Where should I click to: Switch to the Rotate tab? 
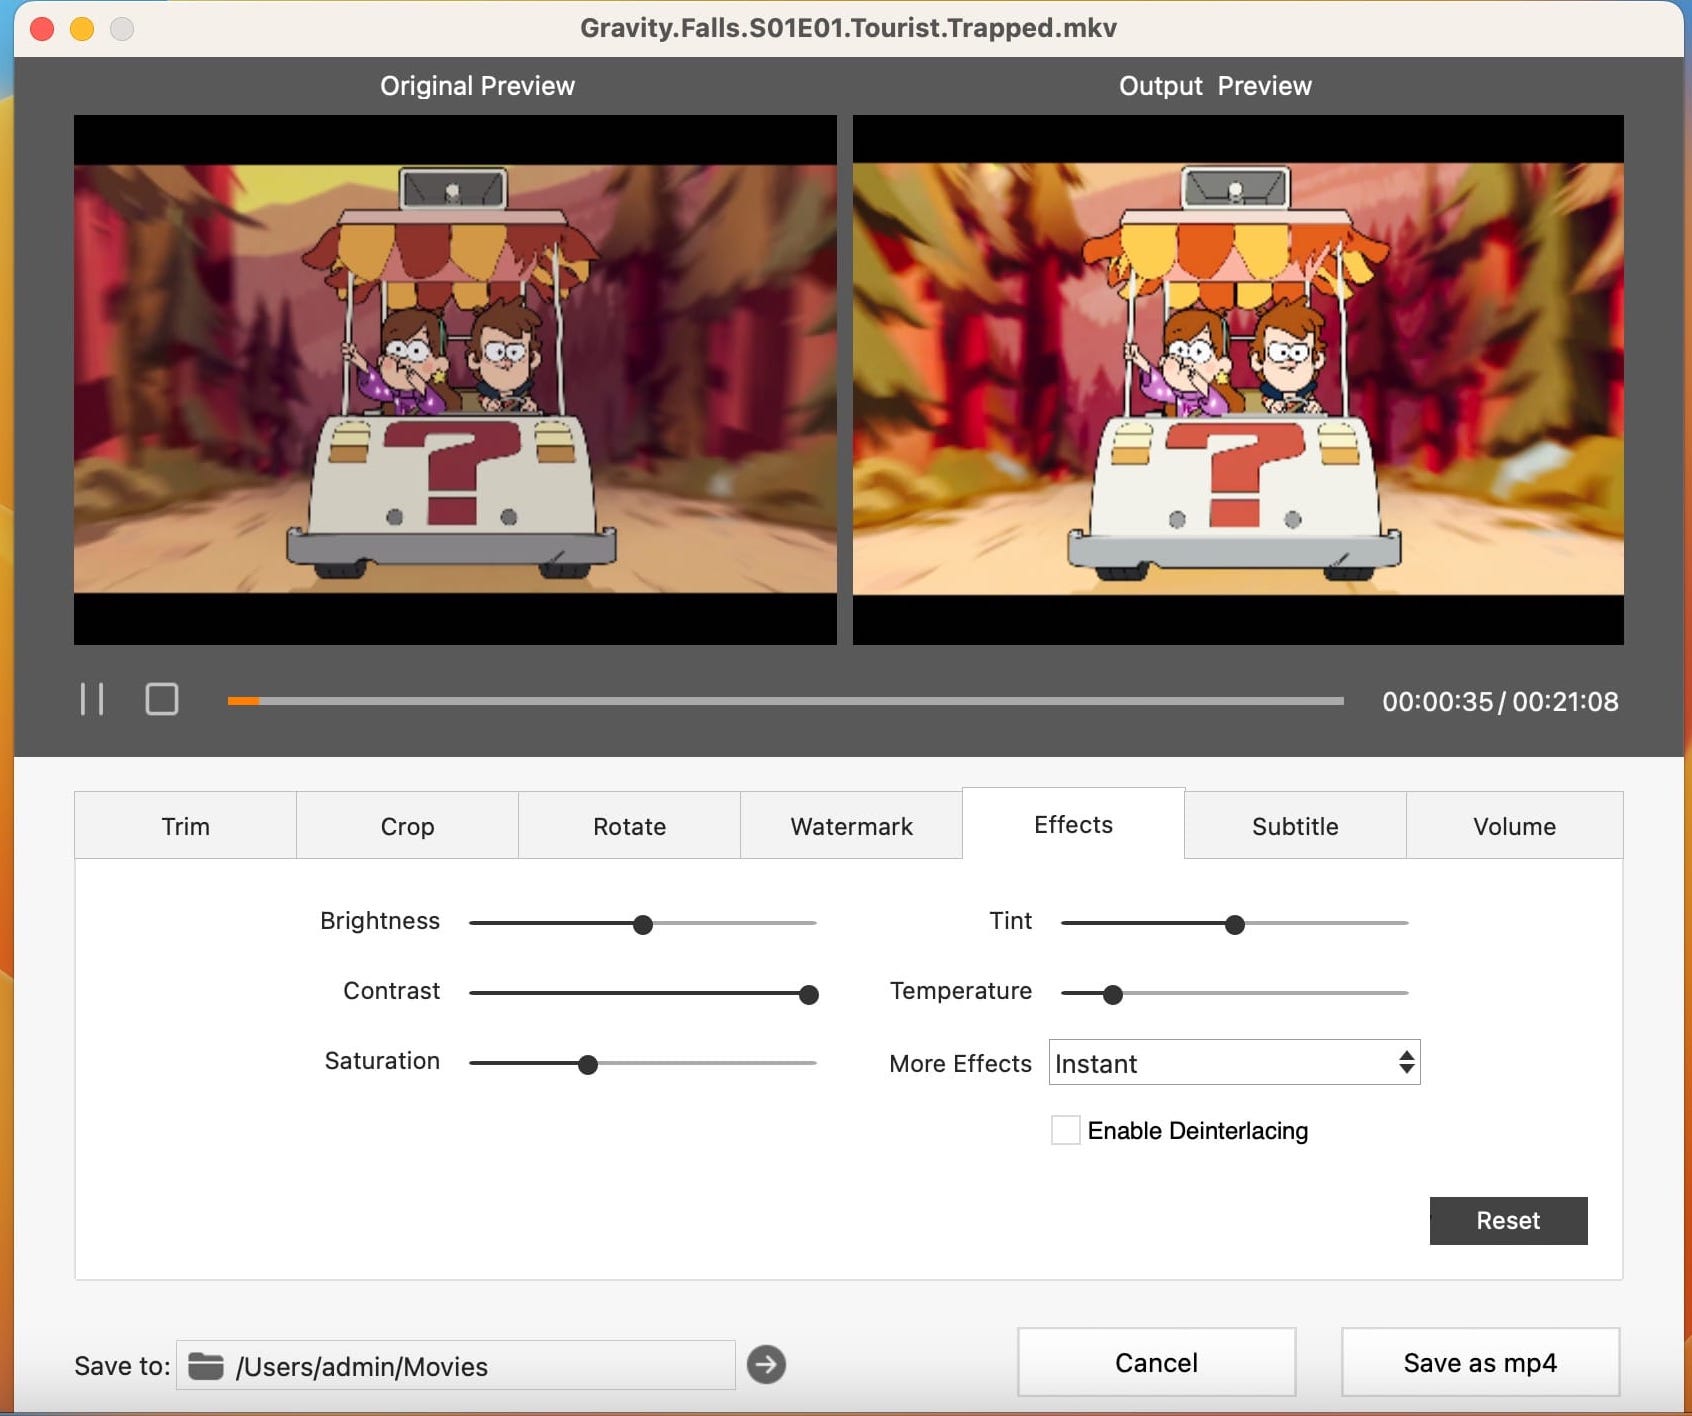[629, 826]
